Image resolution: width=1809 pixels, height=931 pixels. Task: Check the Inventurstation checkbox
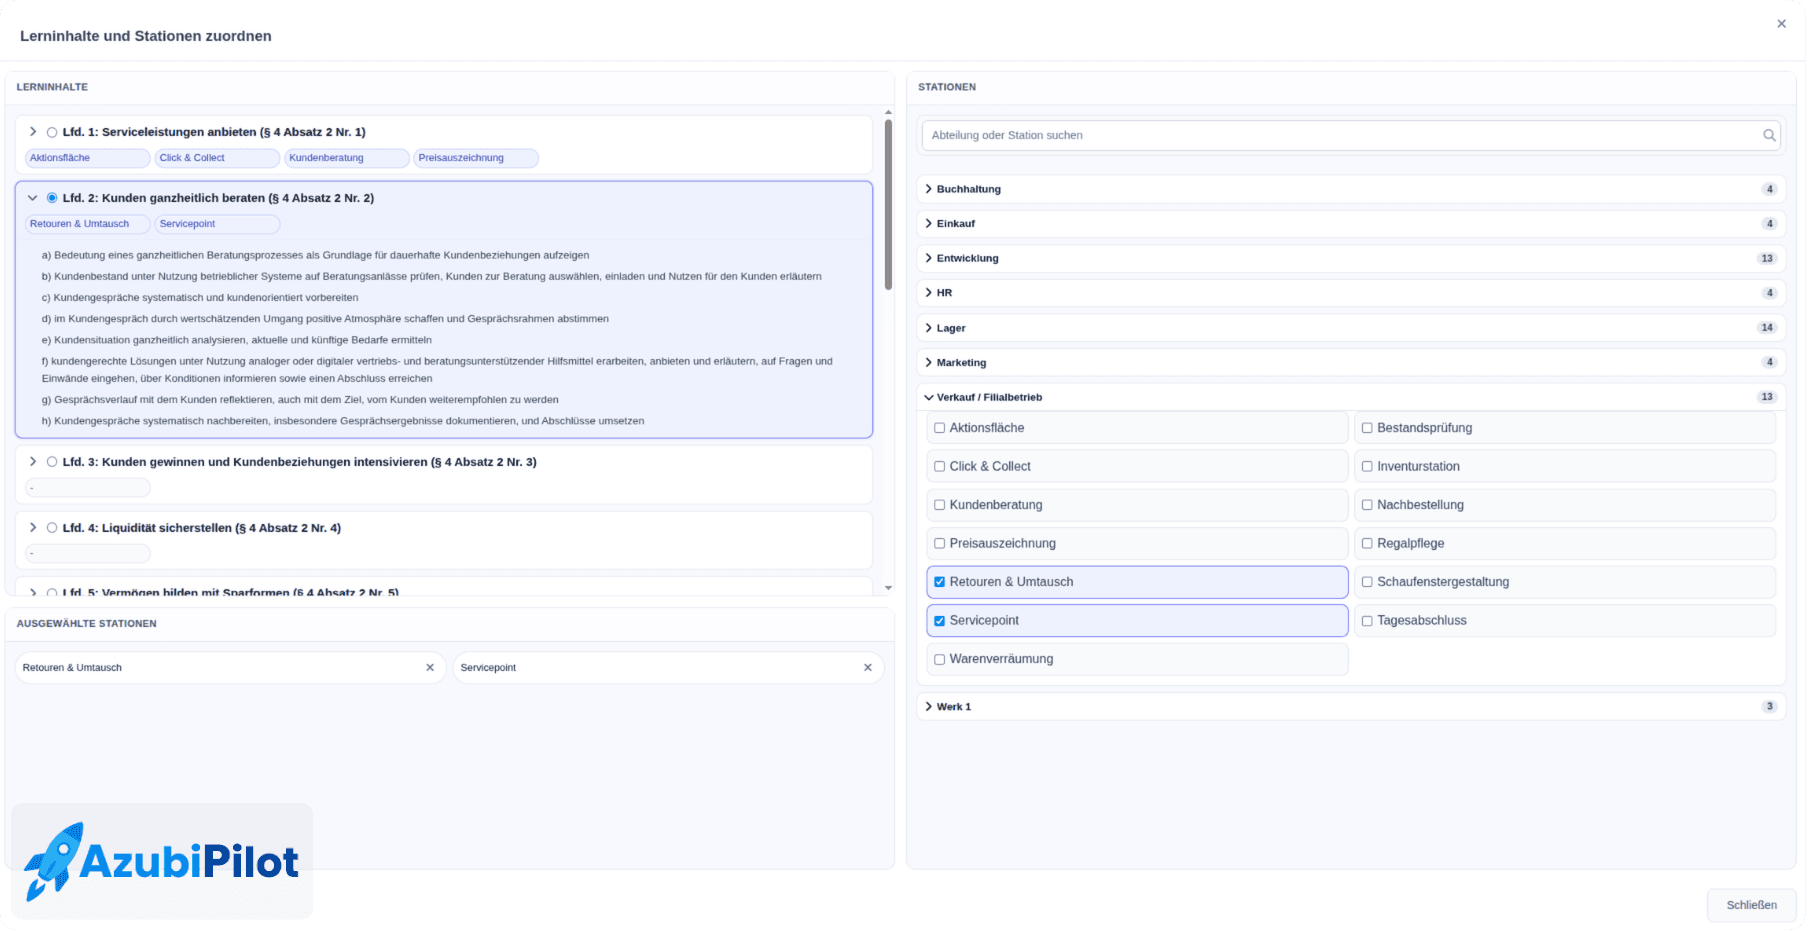coord(1367,466)
